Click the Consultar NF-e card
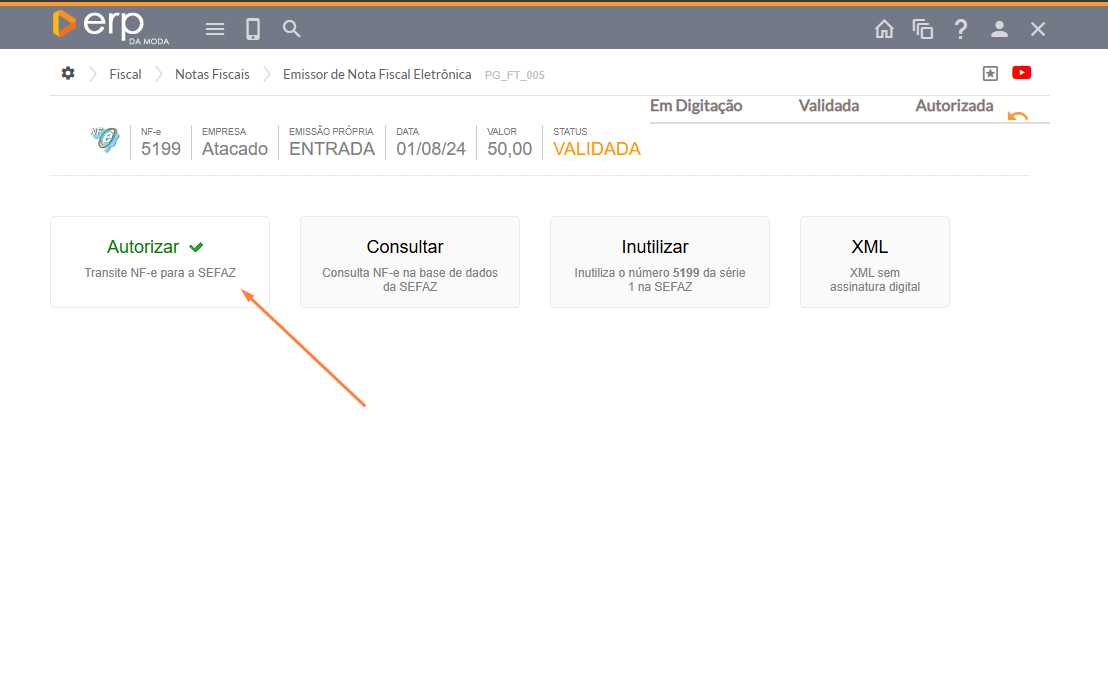This screenshot has height=680, width=1108. point(410,261)
